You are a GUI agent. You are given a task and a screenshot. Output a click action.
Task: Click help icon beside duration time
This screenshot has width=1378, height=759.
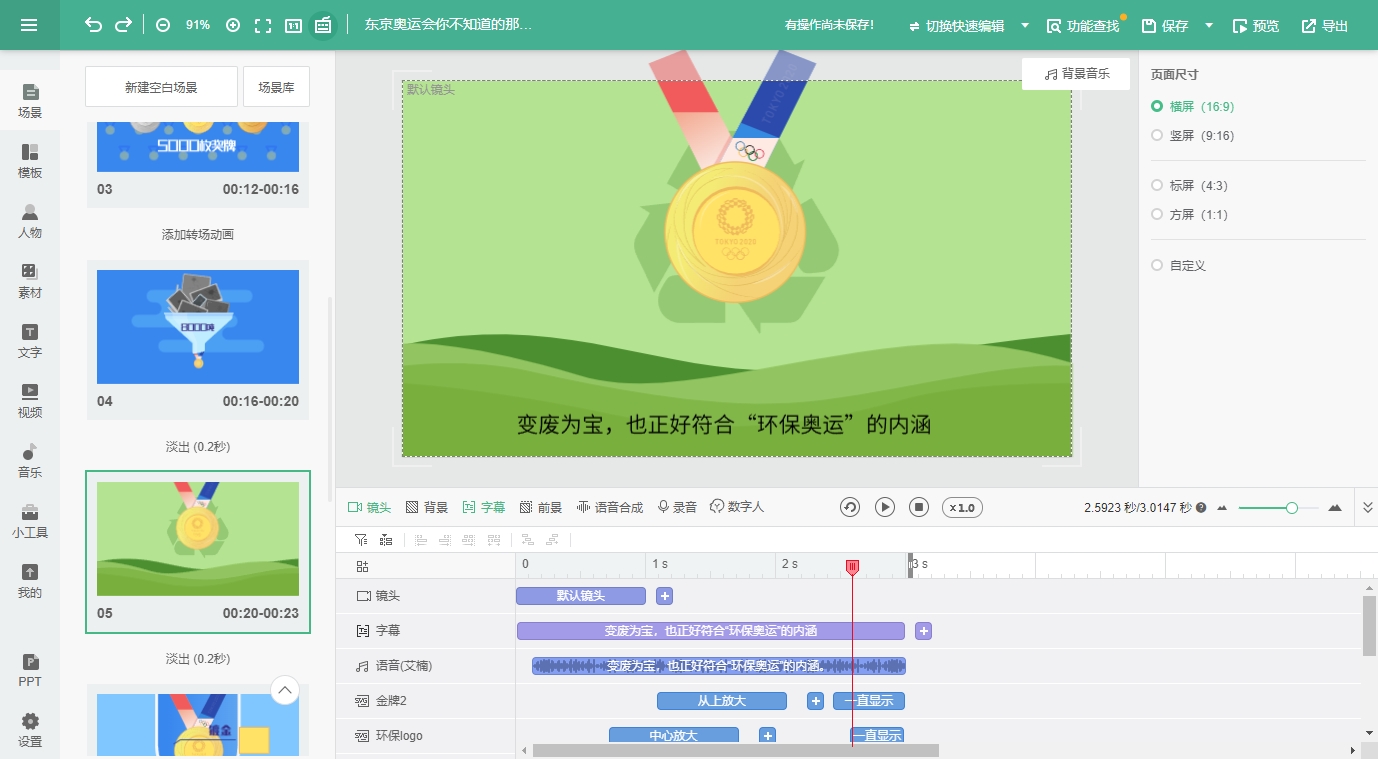click(x=1201, y=508)
